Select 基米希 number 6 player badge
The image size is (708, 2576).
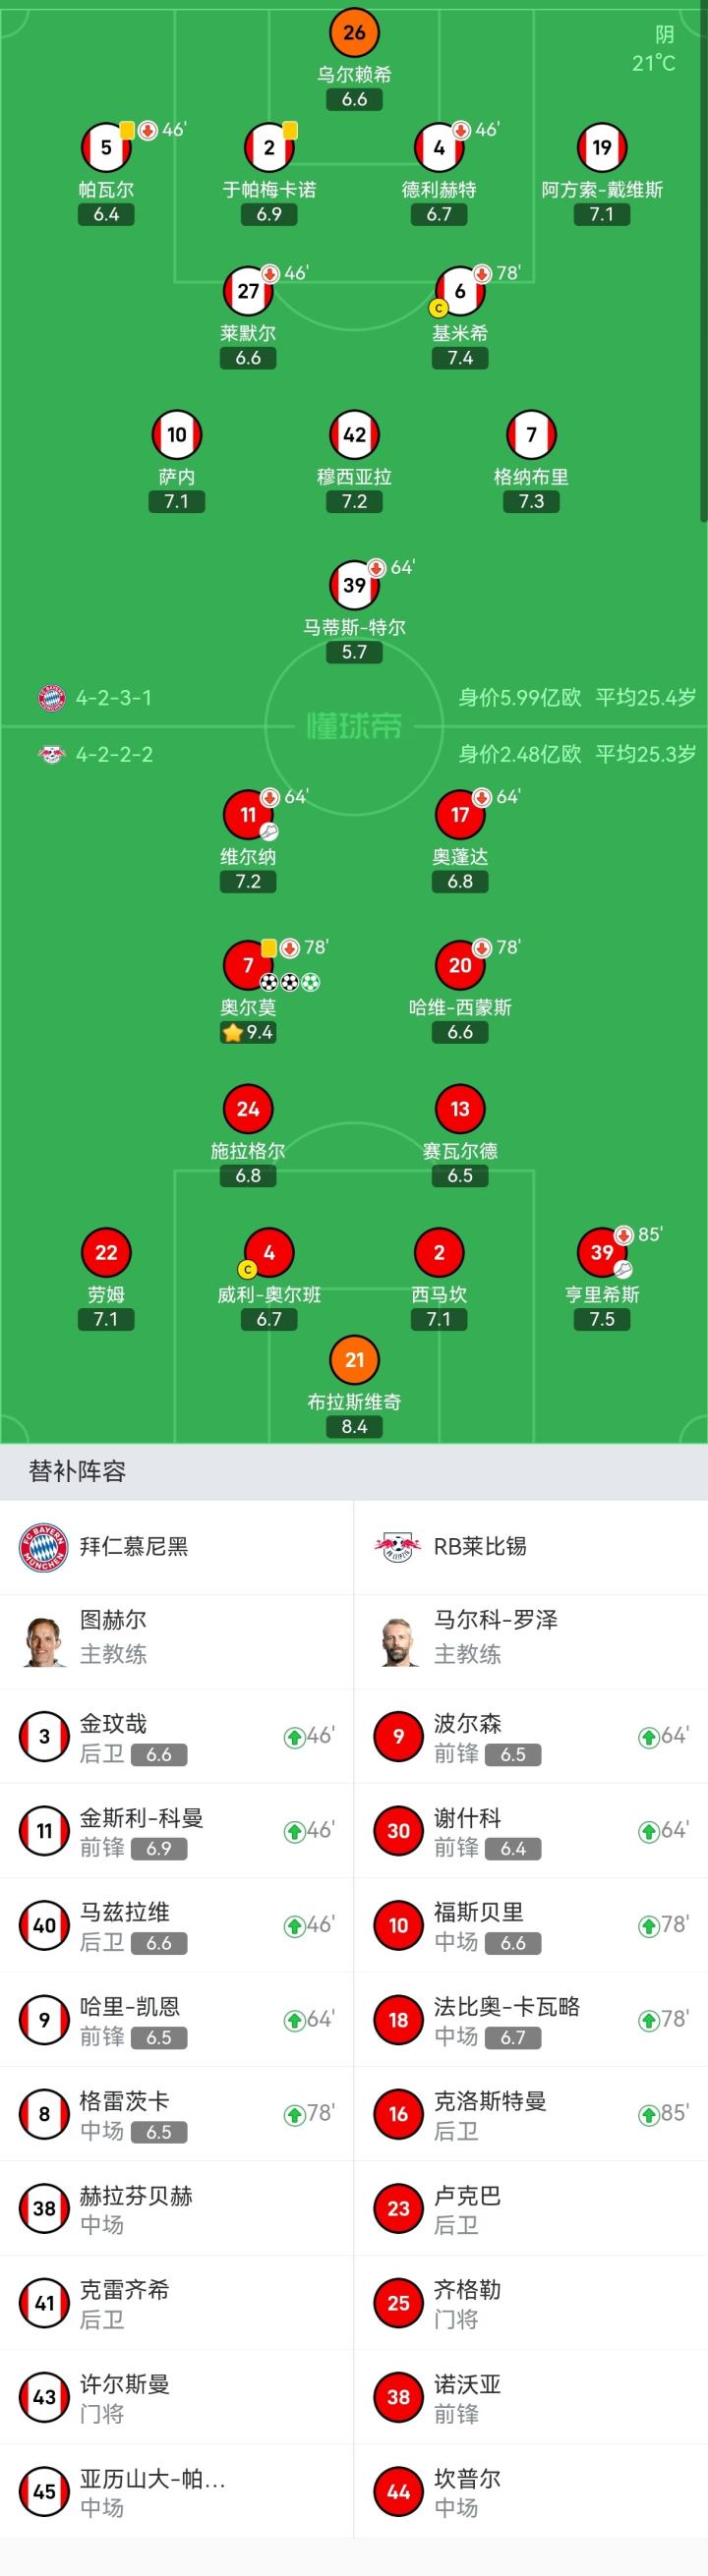[x=460, y=291]
